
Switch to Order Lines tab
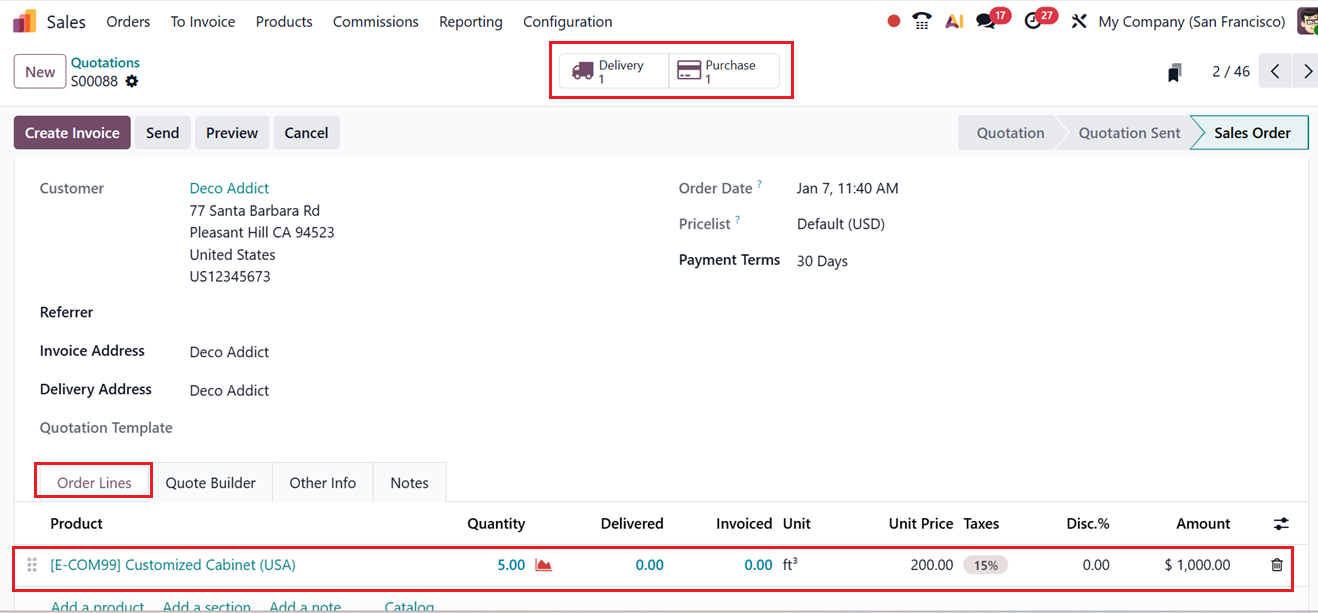tap(94, 483)
